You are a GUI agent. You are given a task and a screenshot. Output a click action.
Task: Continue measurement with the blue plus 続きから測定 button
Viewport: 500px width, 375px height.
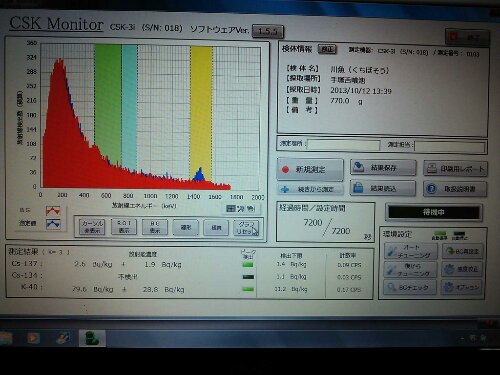tap(310, 189)
